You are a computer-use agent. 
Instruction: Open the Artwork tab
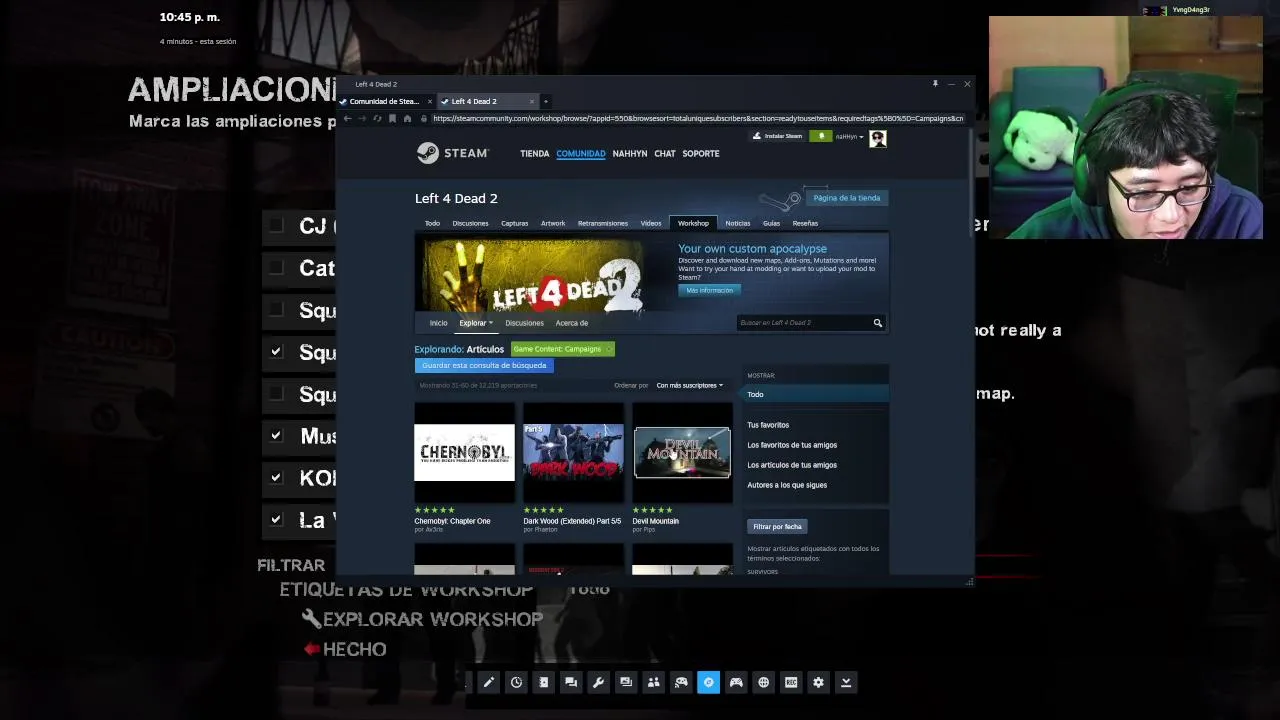point(553,223)
